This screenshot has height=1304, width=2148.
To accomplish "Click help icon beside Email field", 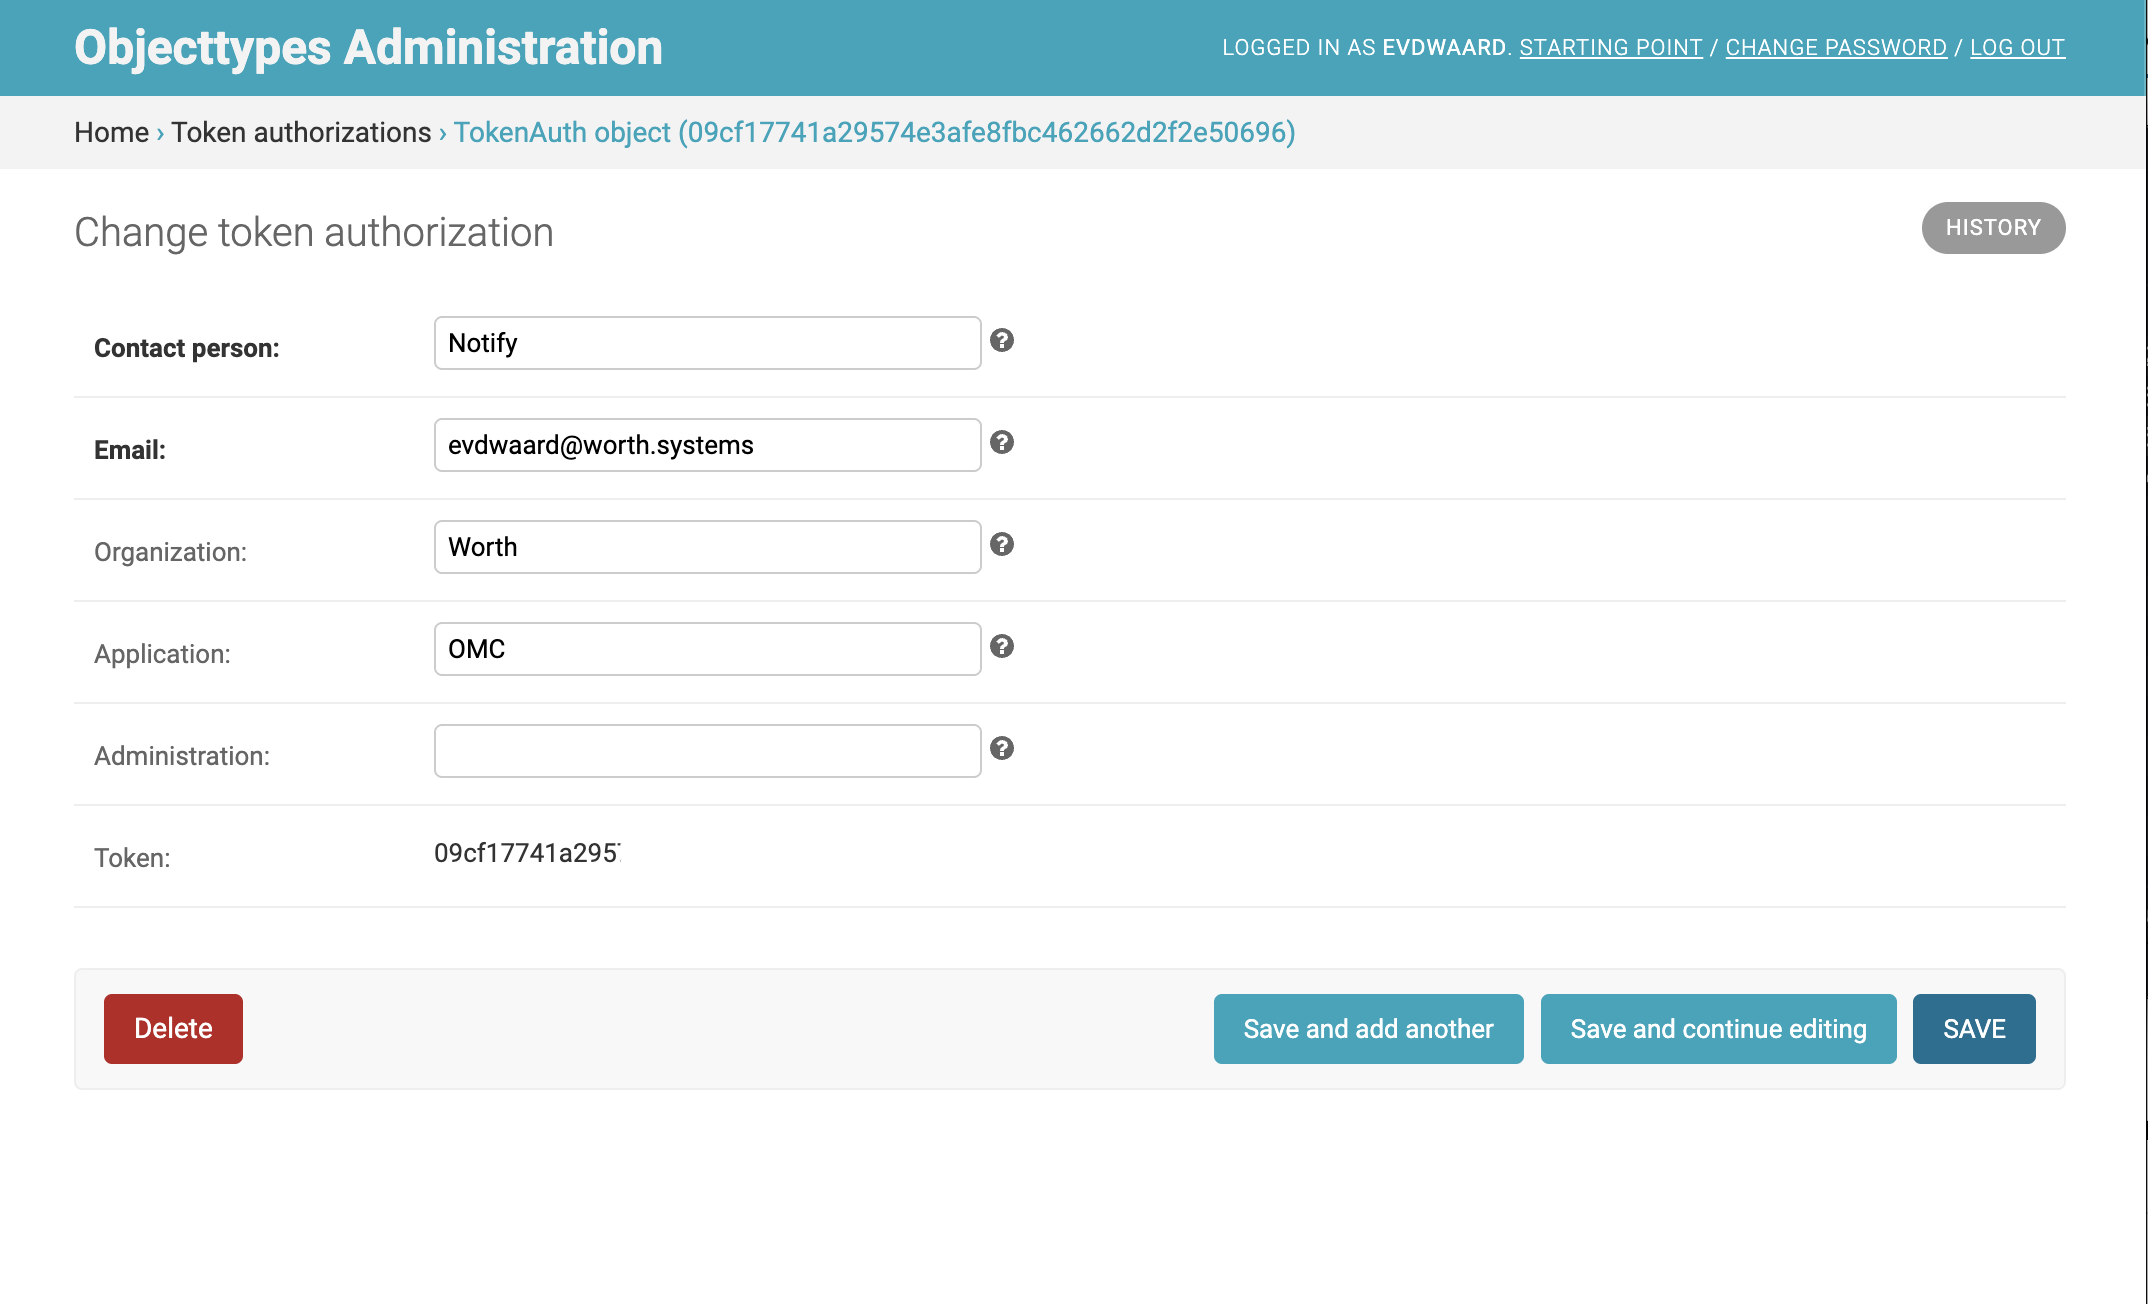I will (x=1002, y=443).
